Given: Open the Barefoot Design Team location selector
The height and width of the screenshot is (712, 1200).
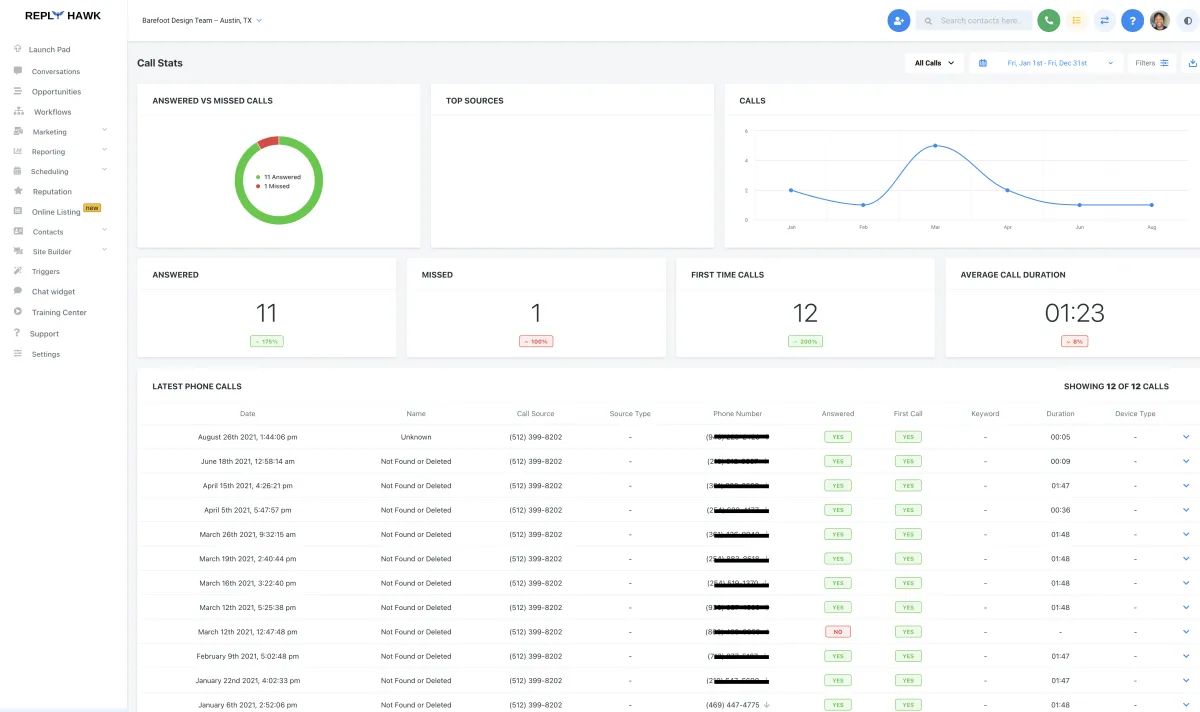Looking at the screenshot, I should pyautogui.click(x=202, y=20).
